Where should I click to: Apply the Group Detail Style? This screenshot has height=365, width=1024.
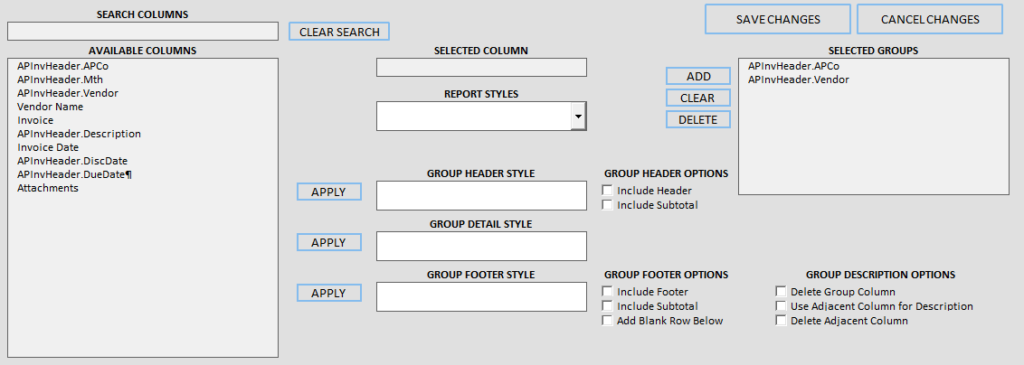(x=329, y=242)
